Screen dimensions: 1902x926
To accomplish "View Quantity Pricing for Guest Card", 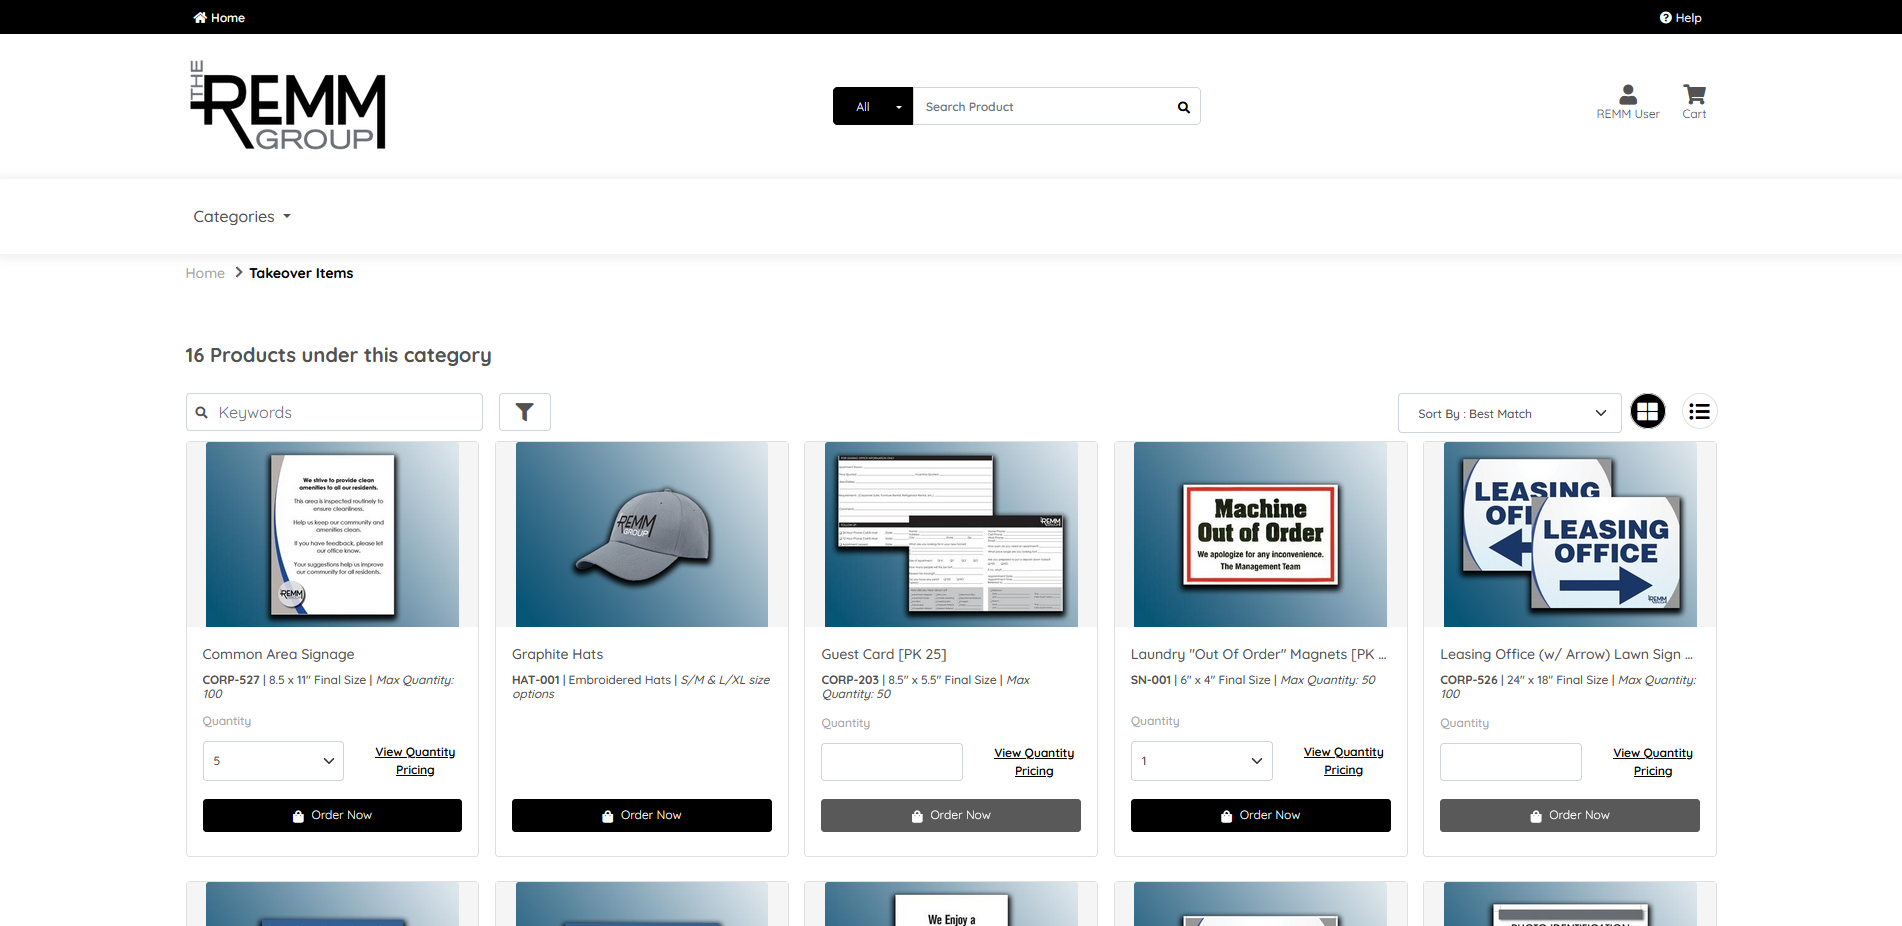I will [1033, 762].
